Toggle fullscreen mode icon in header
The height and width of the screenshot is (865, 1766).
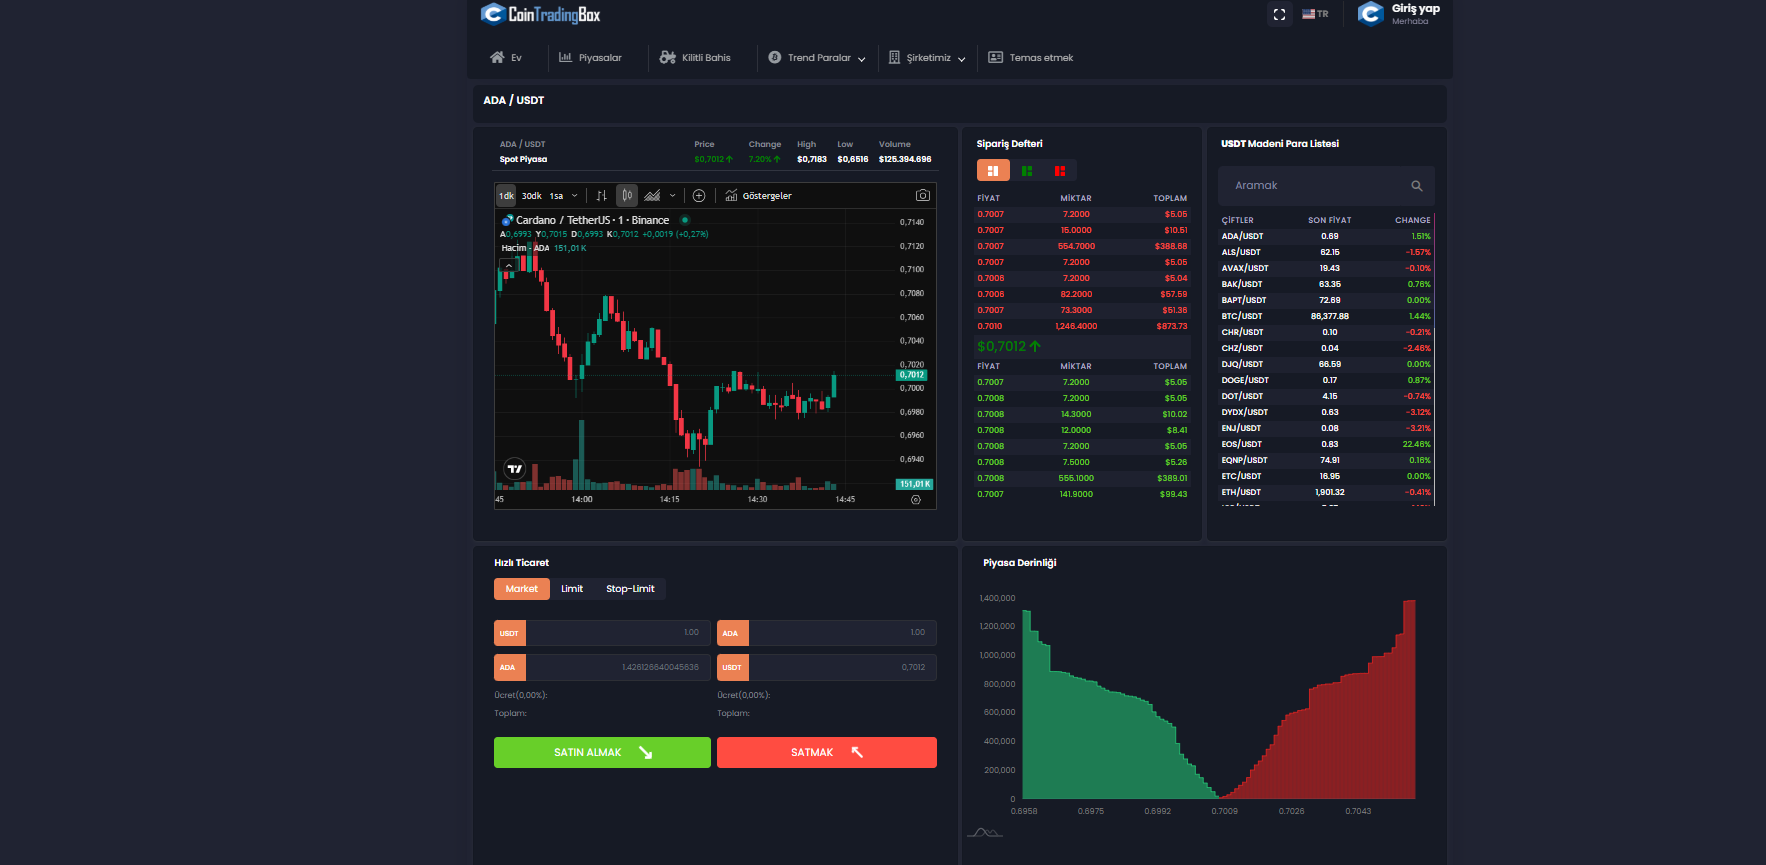[x=1279, y=14]
